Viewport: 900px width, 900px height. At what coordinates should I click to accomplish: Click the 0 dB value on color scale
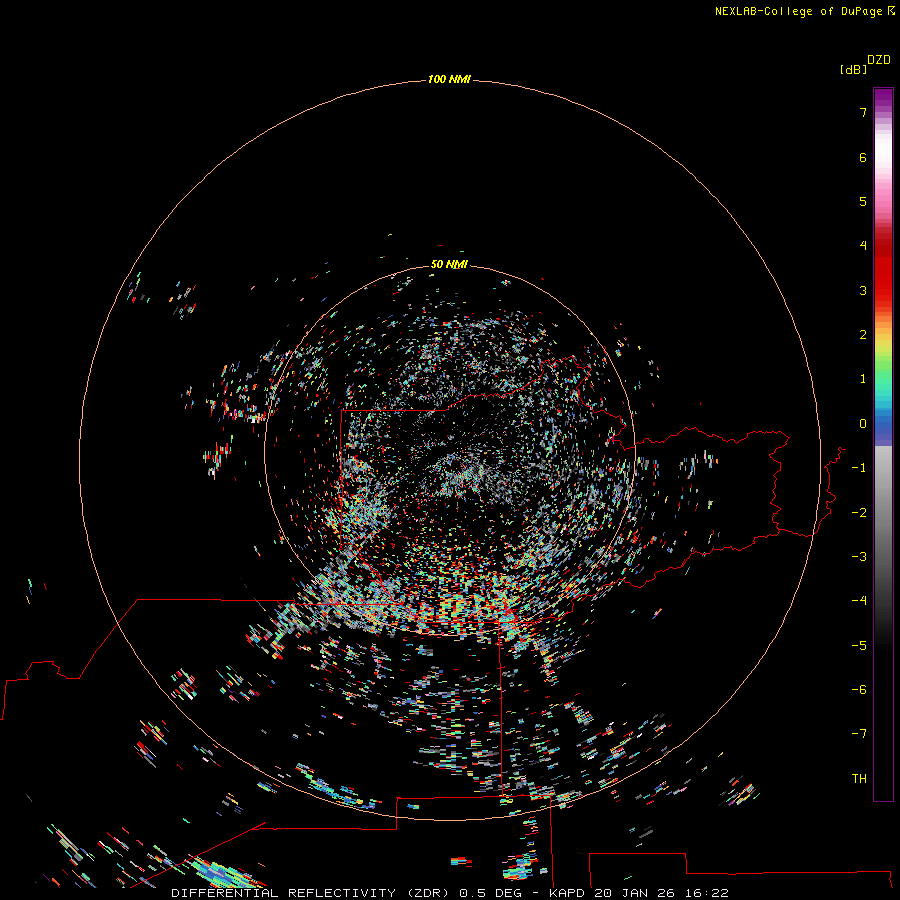pyautogui.click(x=863, y=424)
